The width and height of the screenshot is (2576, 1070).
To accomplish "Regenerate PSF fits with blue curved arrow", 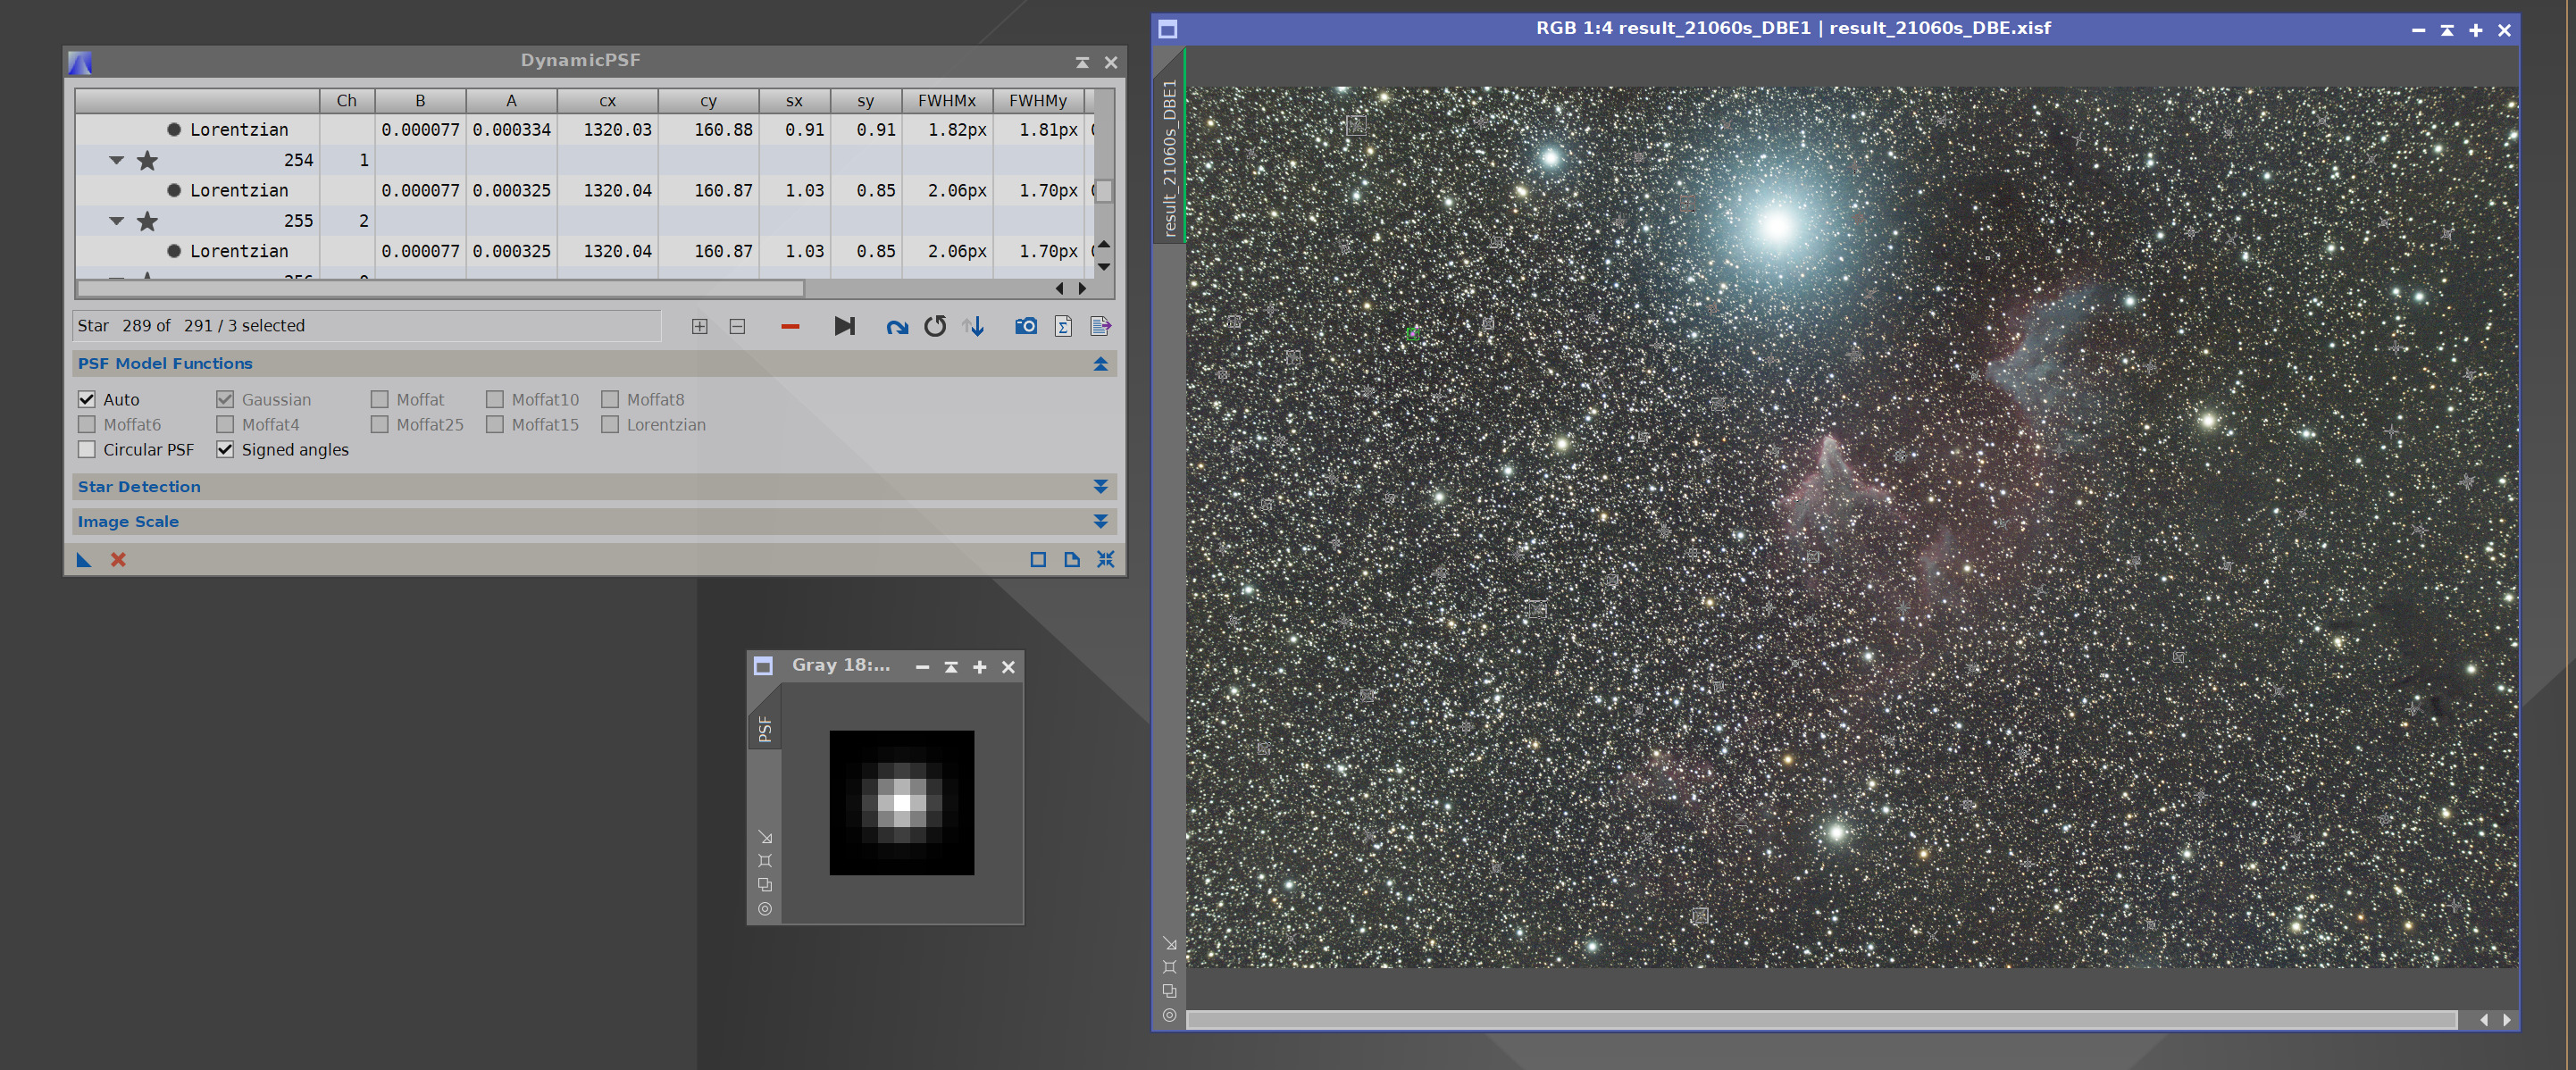I will (x=897, y=327).
